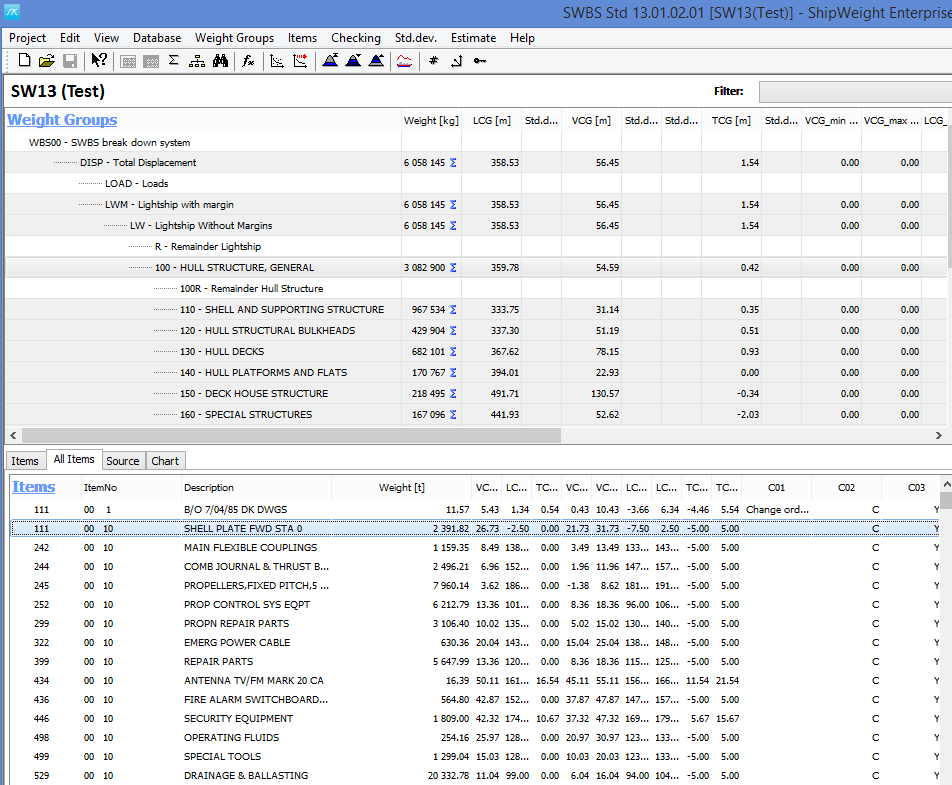Image resolution: width=952 pixels, height=785 pixels.
Task: Click the fx formula icon
Action: 248,61
